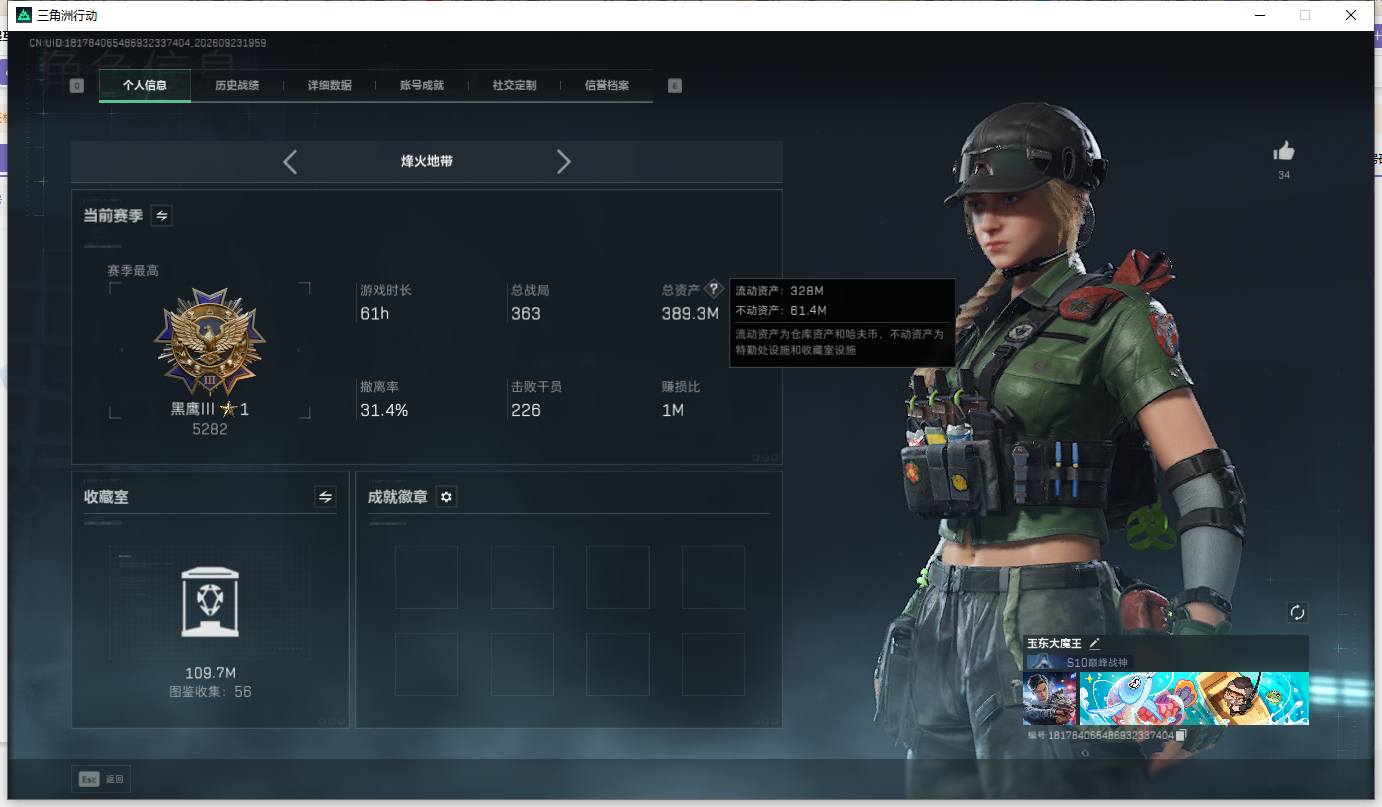View the 信誉档案 tab
The width and height of the screenshot is (1382, 807).
point(607,85)
